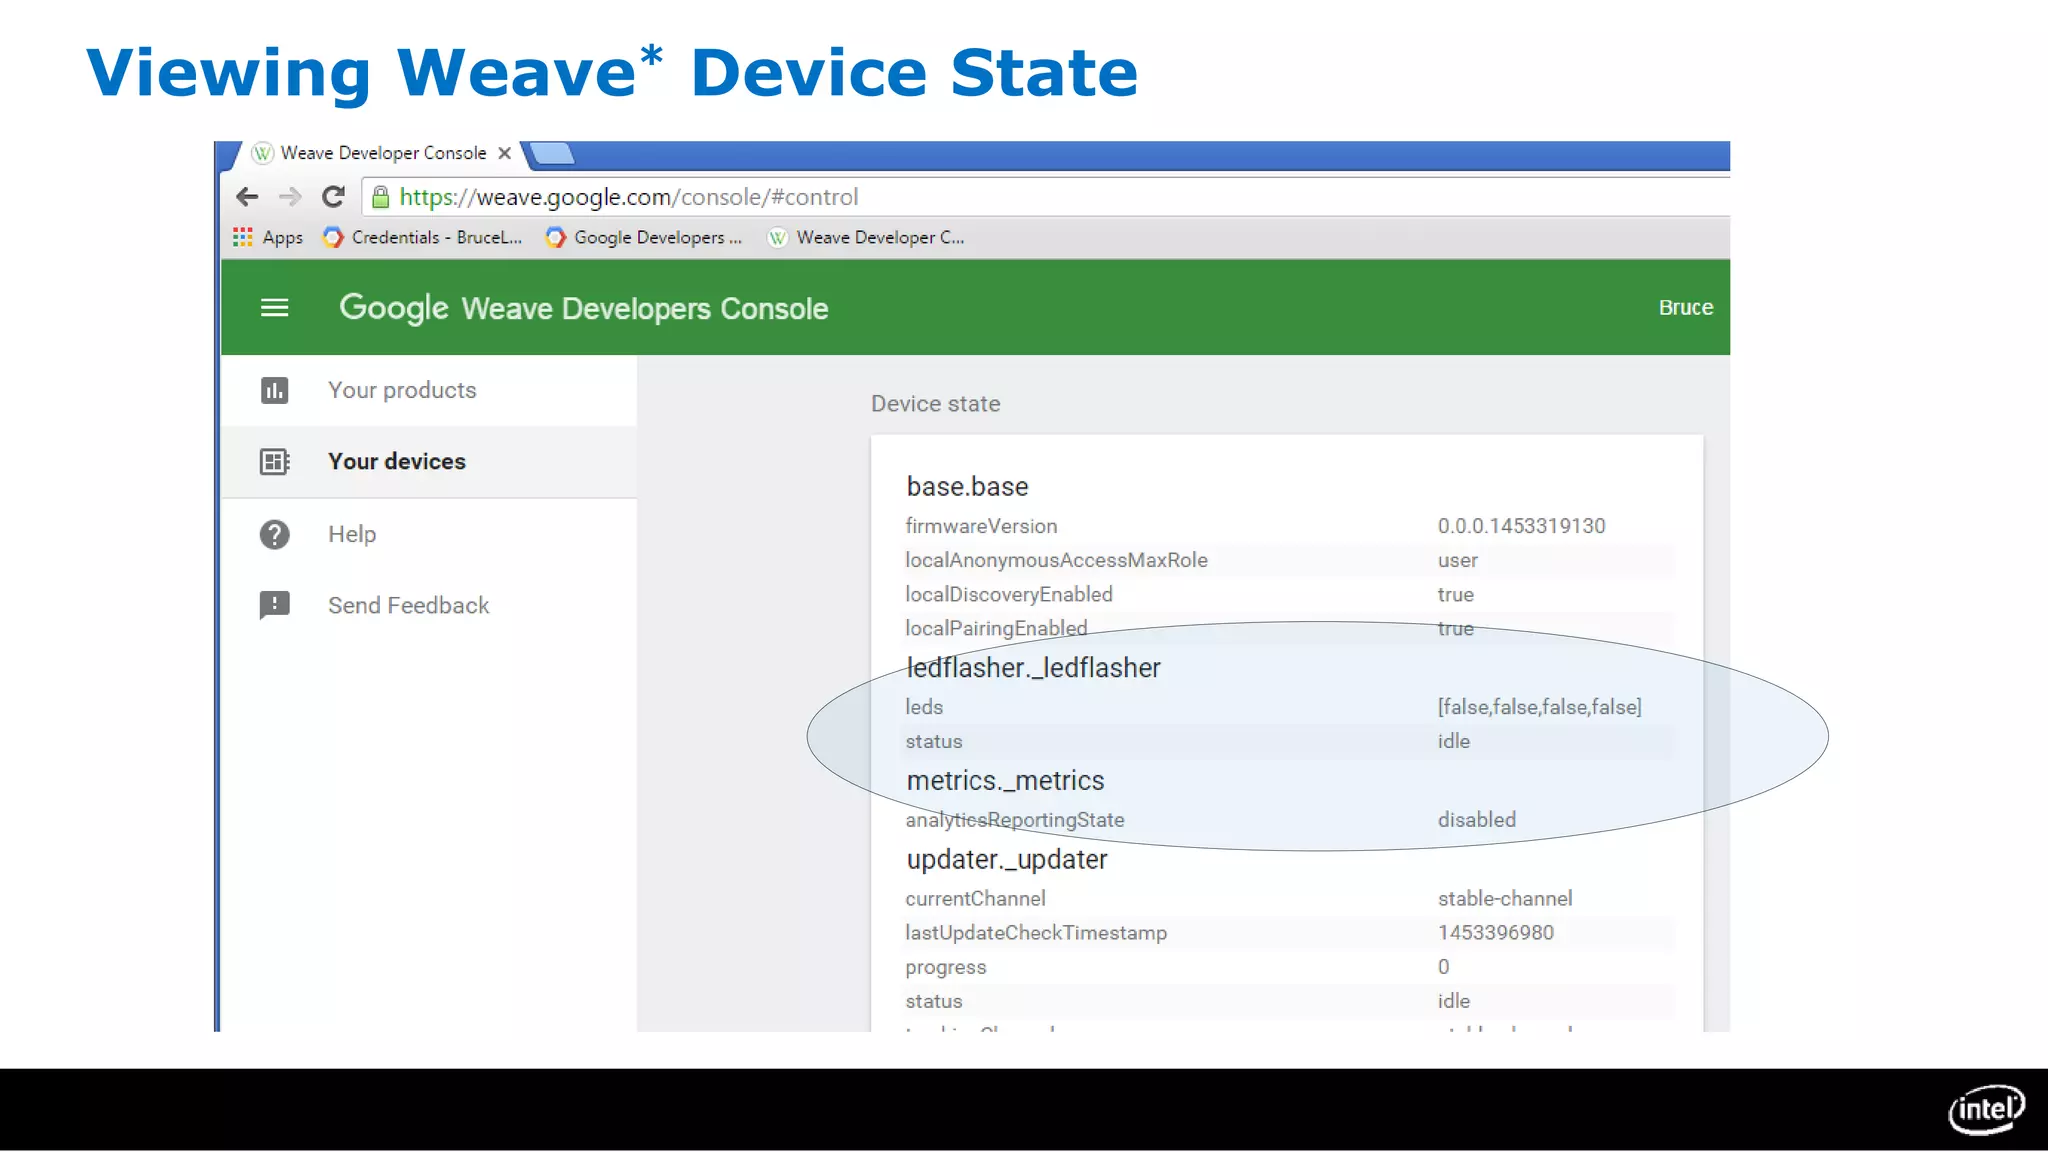This screenshot has width=2048, height=1152.
Task: Select the firmwareVersion label
Action: (x=981, y=526)
